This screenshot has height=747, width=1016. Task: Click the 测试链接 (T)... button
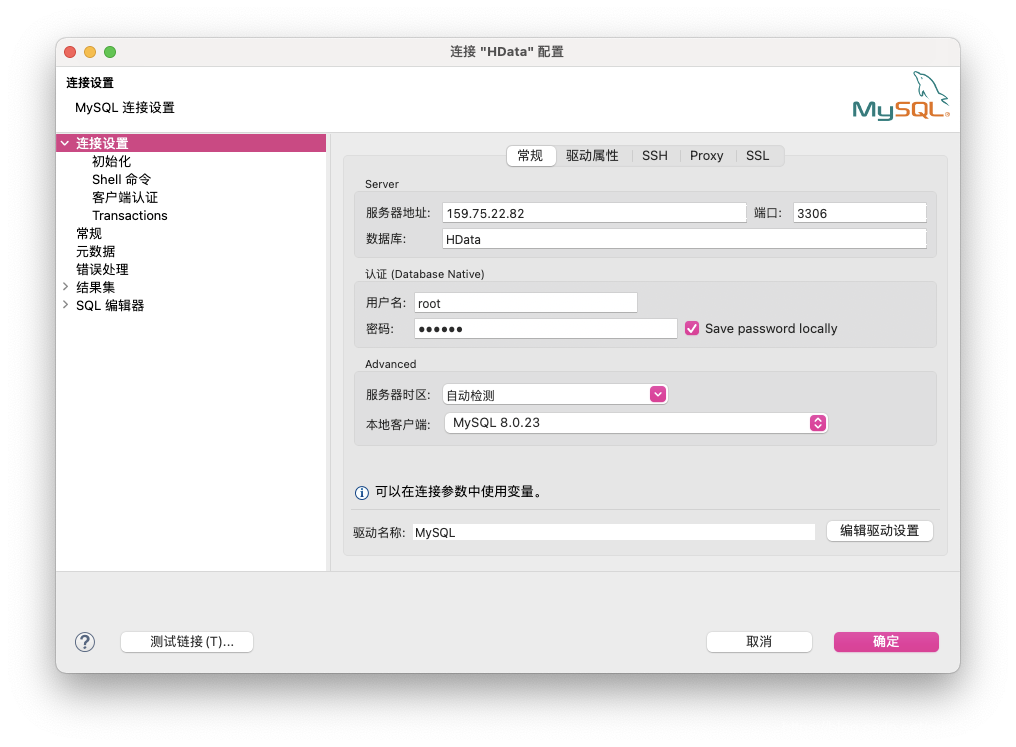pyautogui.click(x=187, y=642)
